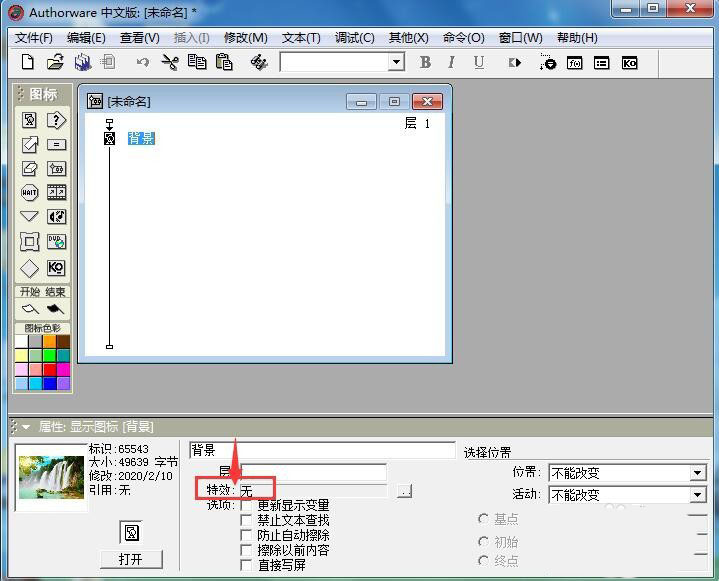Open the 文本(T) menu
This screenshot has width=719, height=581.
coord(301,38)
